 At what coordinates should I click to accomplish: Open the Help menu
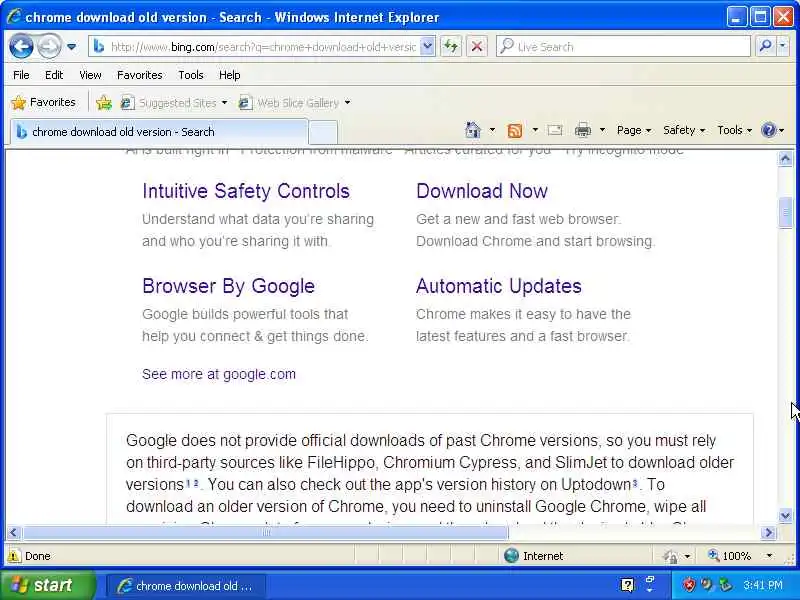(229, 75)
